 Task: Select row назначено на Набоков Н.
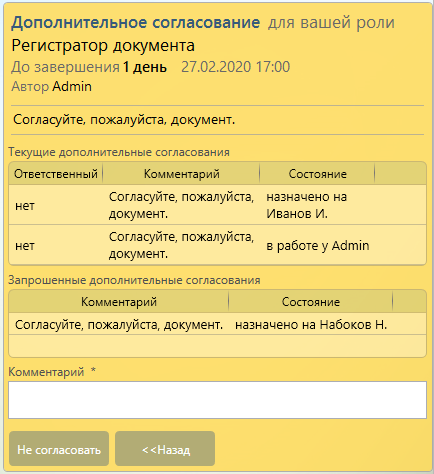(x=217, y=324)
